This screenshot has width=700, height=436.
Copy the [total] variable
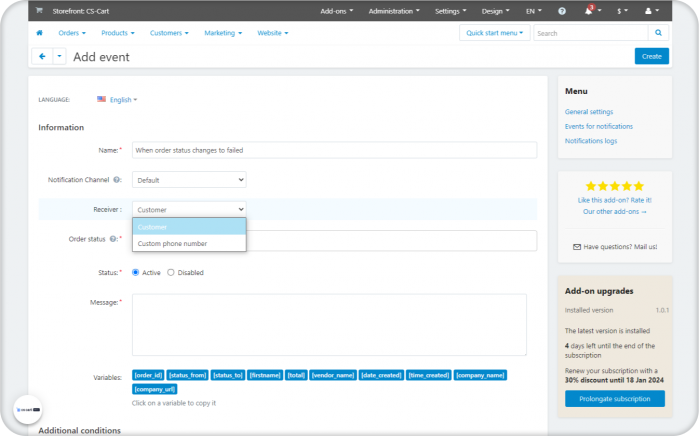(x=296, y=375)
